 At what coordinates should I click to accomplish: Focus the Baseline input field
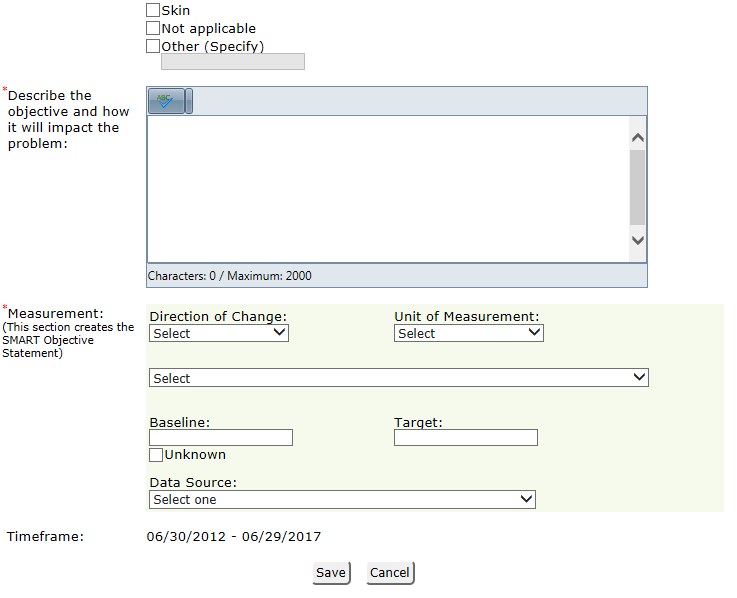(221, 438)
